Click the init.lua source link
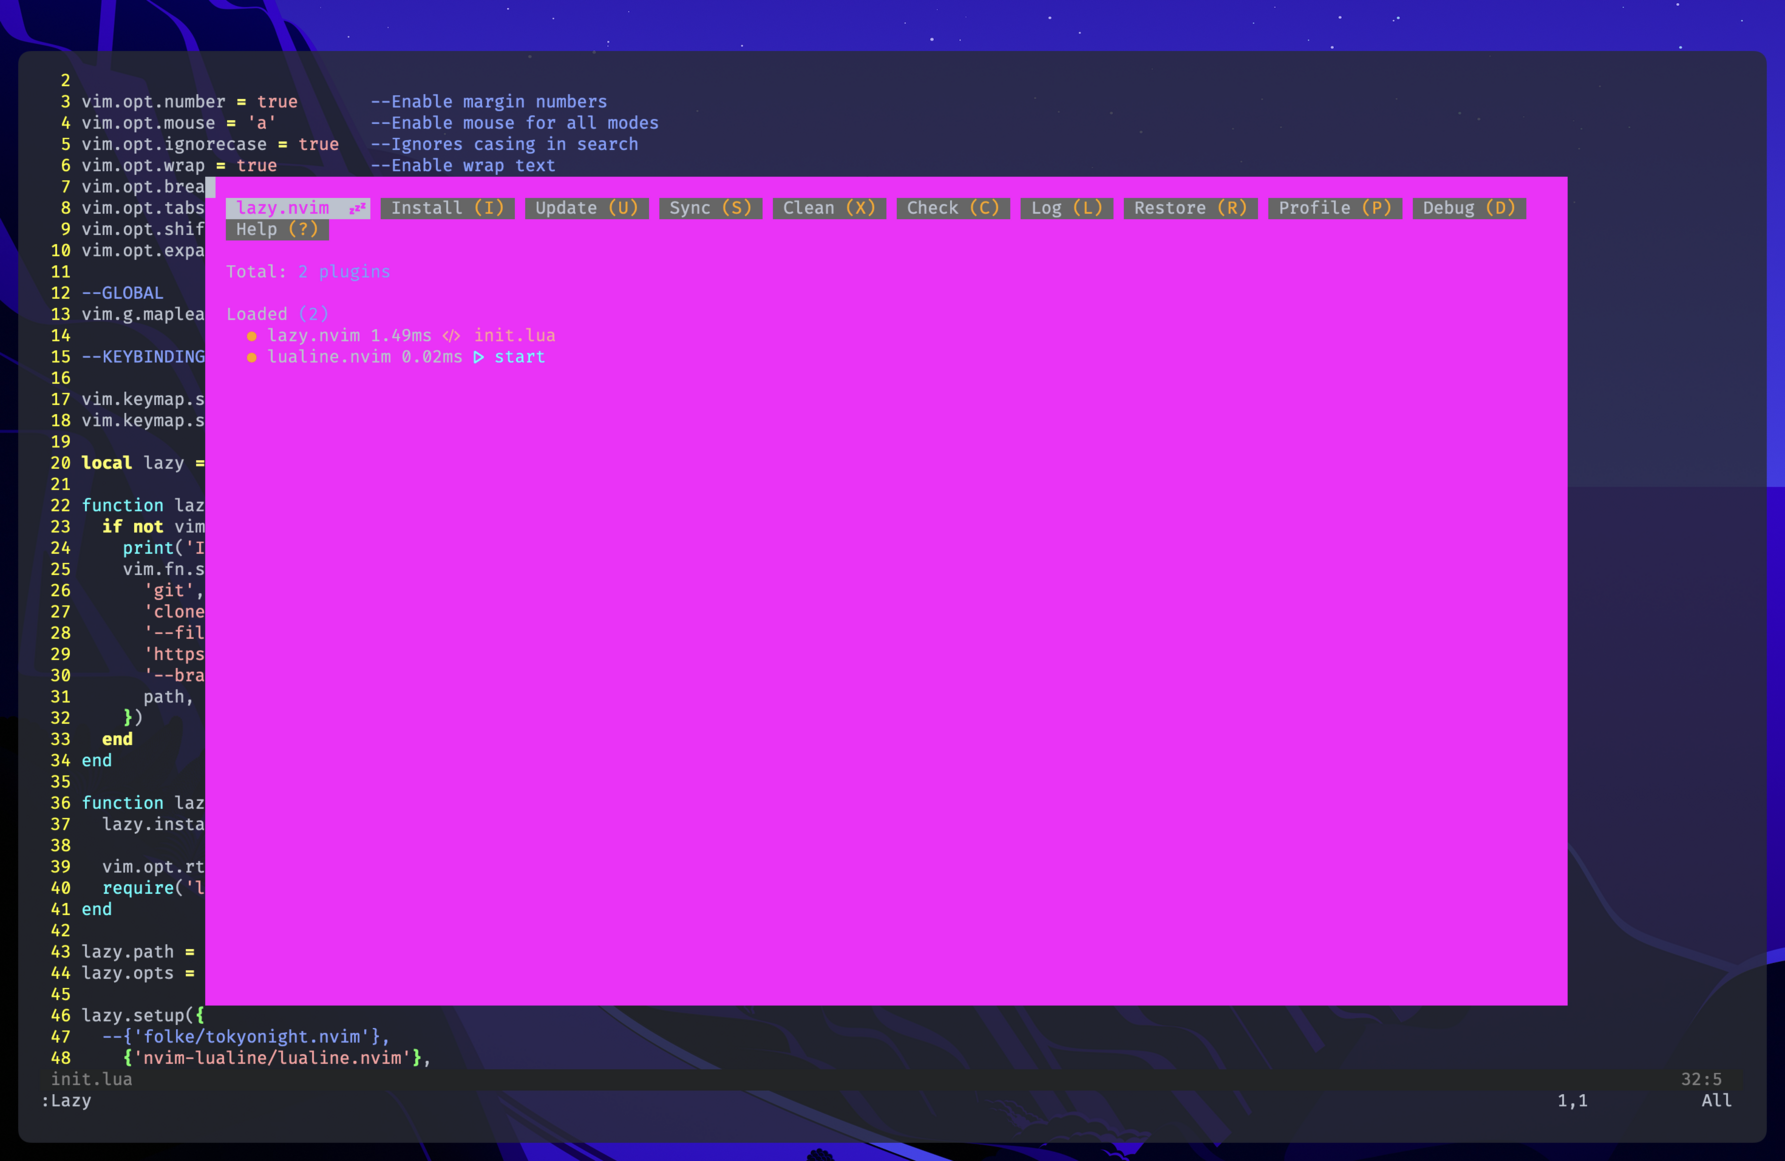 514,336
